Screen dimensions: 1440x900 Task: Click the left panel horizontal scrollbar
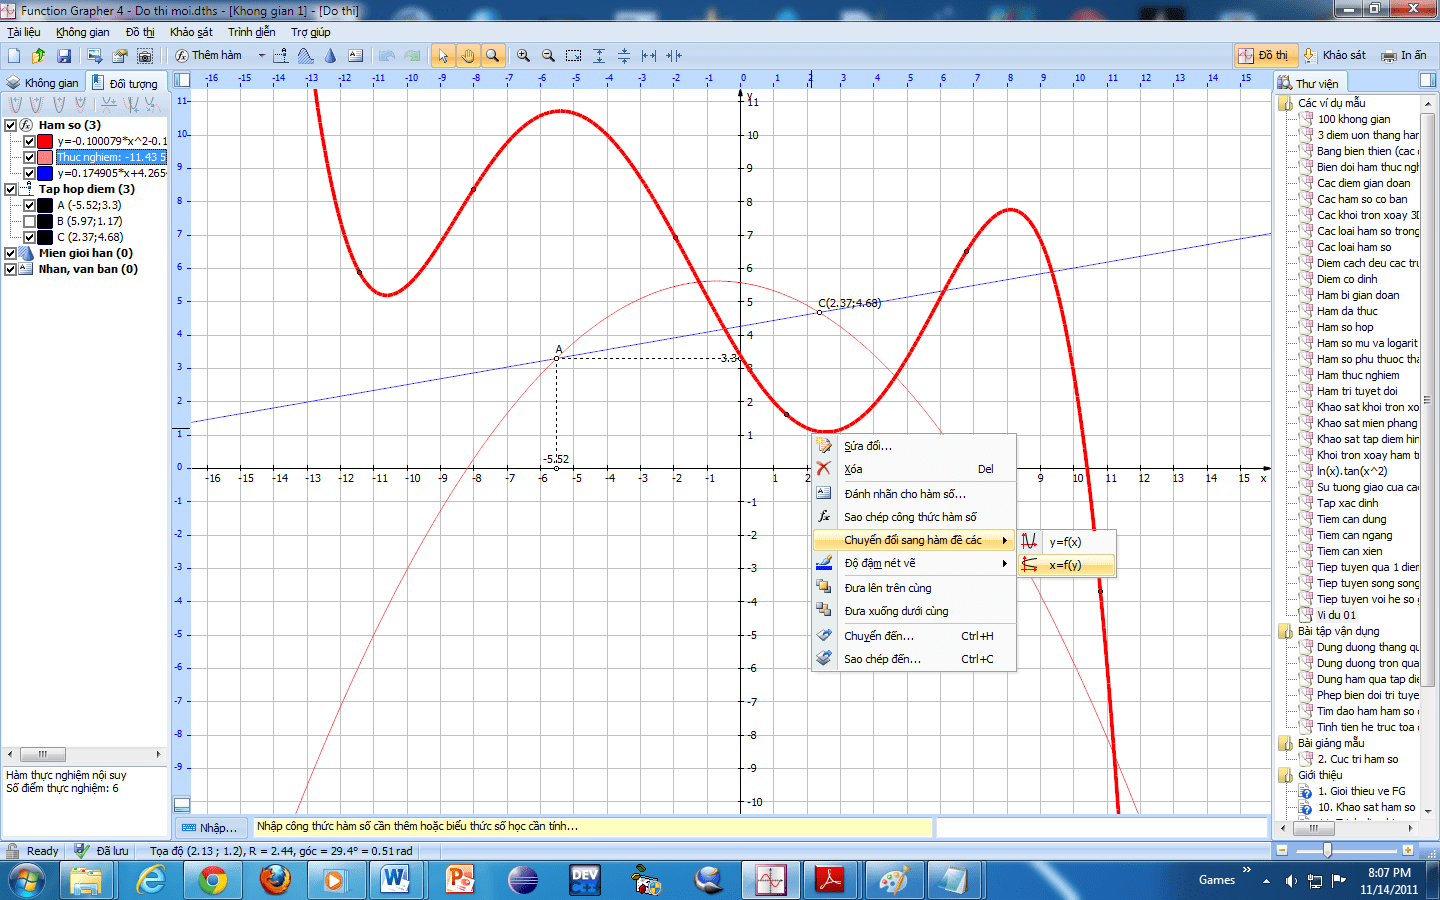pos(84,754)
